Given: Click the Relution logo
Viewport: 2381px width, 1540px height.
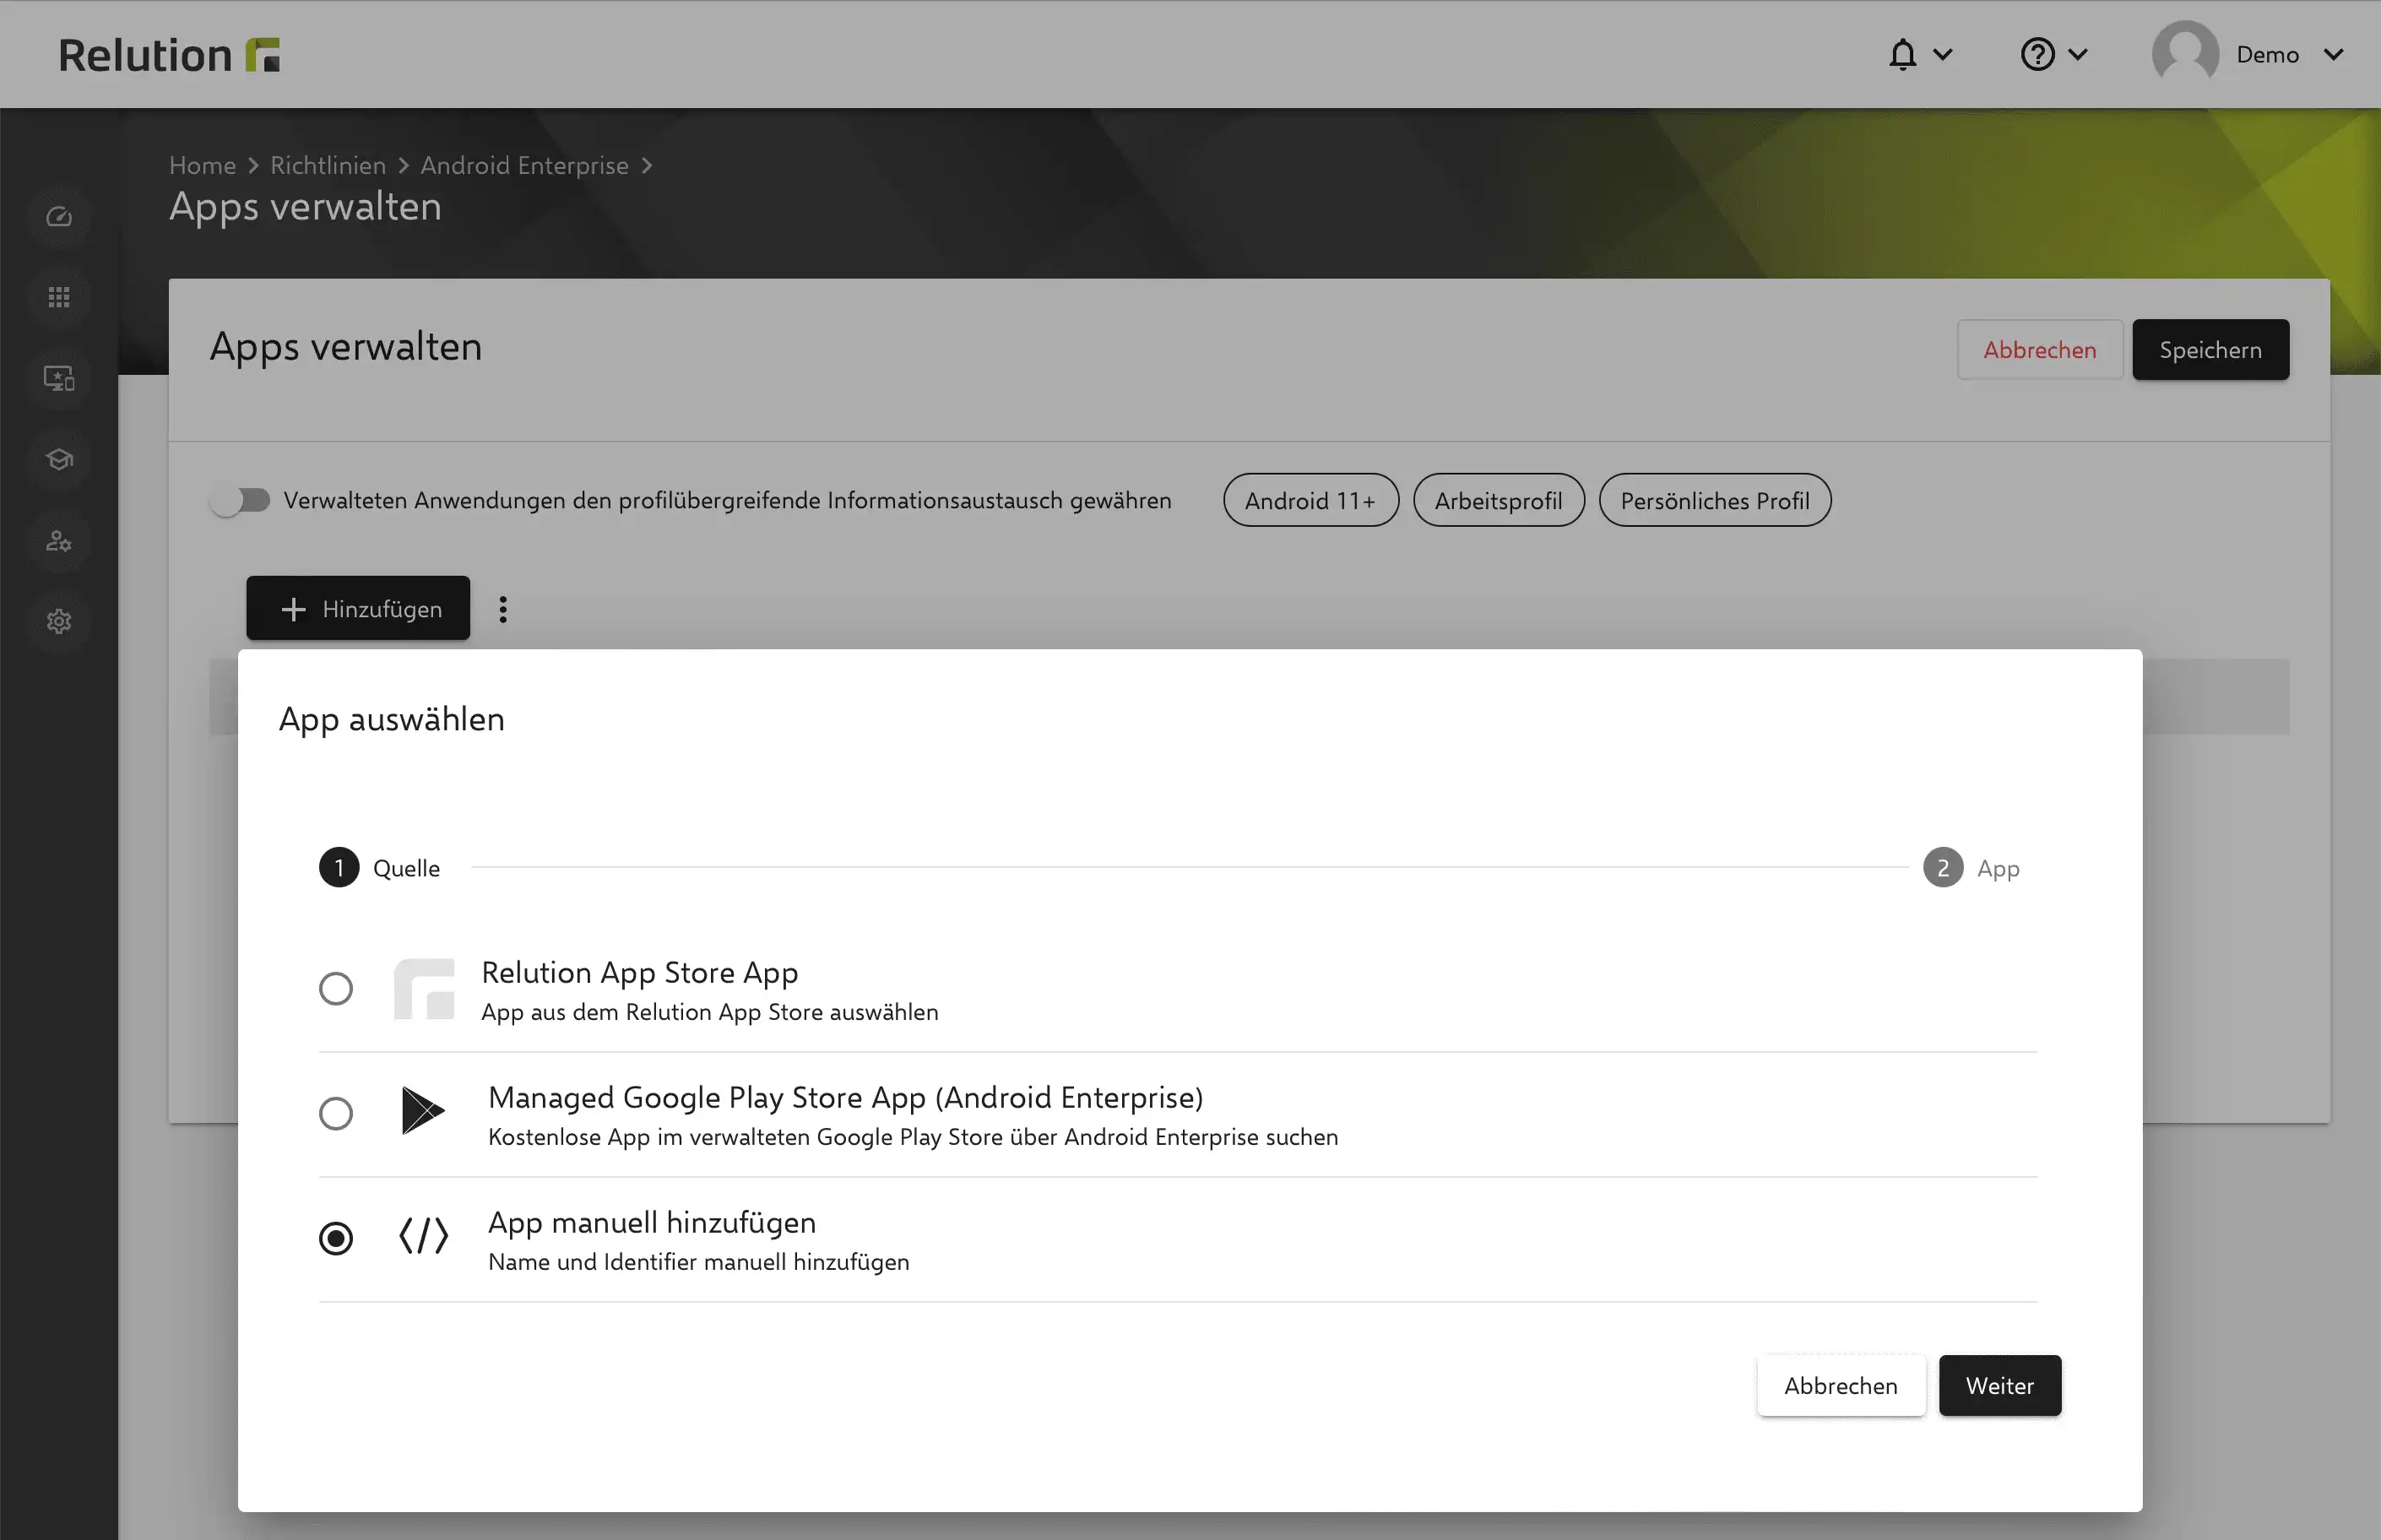Looking at the screenshot, I should pos(168,55).
